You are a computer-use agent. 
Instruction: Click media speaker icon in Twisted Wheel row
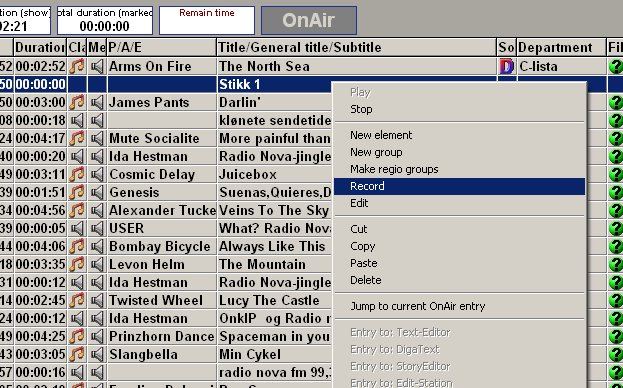(97, 300)
